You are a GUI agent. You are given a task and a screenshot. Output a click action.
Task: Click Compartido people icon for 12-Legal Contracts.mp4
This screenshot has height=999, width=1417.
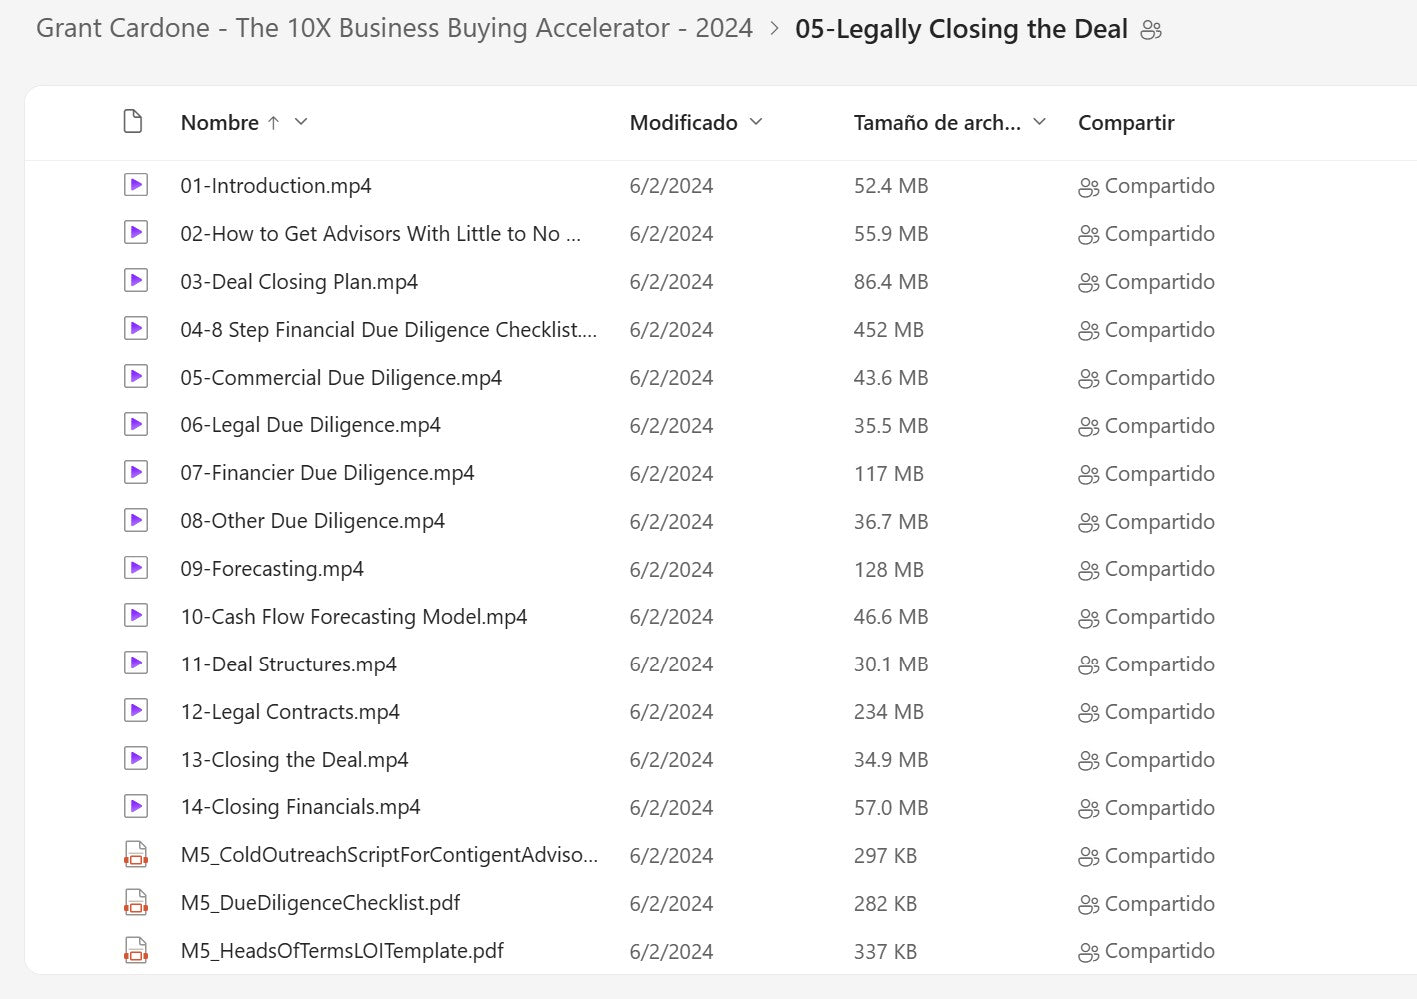point(1088,713)
